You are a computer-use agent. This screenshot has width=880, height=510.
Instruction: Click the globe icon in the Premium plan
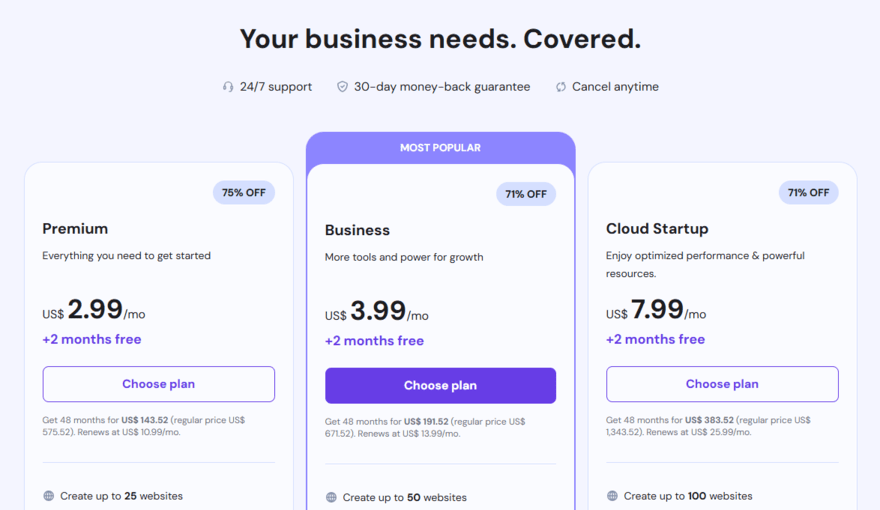49,496
